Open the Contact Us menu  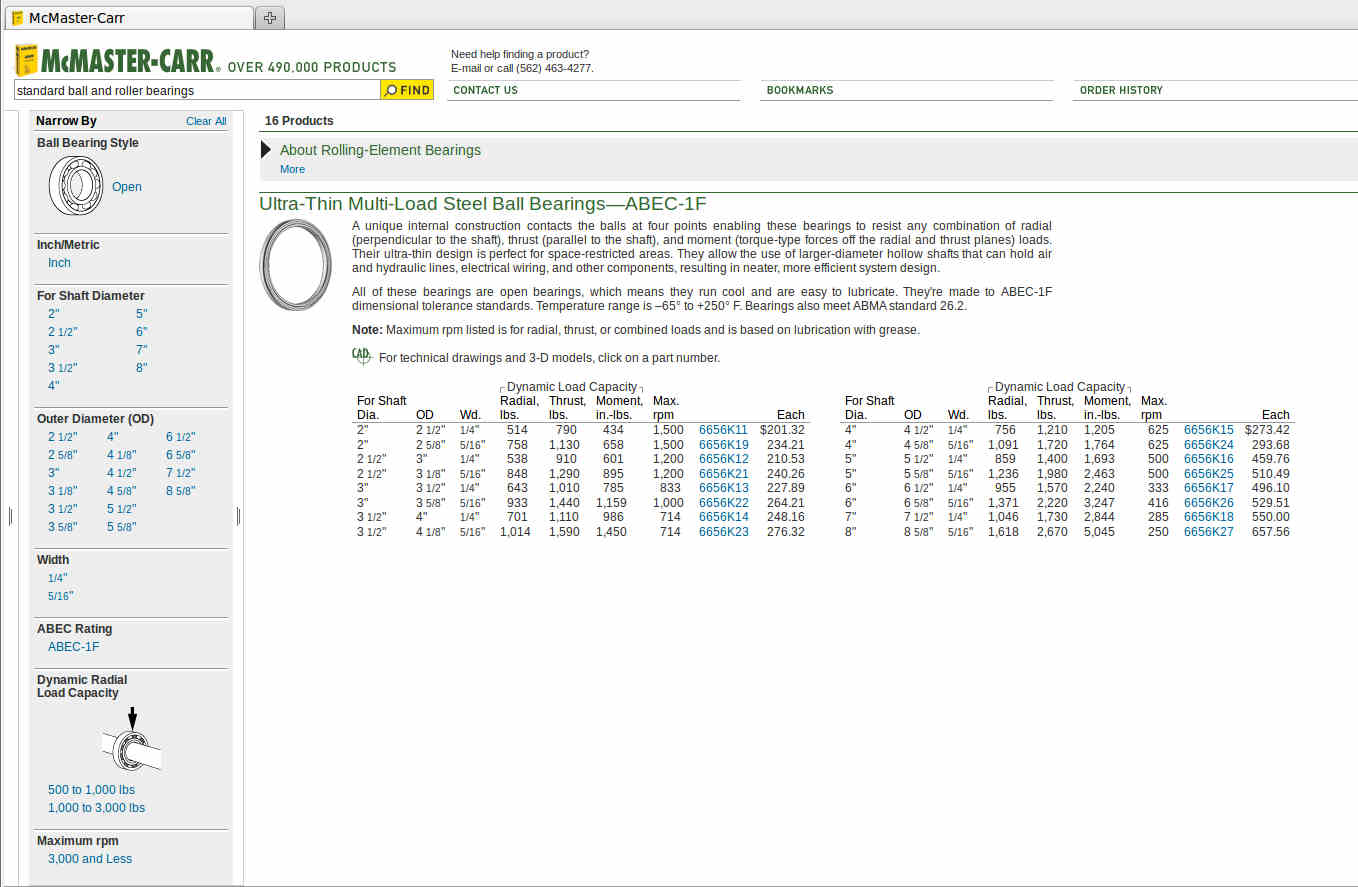(485, 90)
